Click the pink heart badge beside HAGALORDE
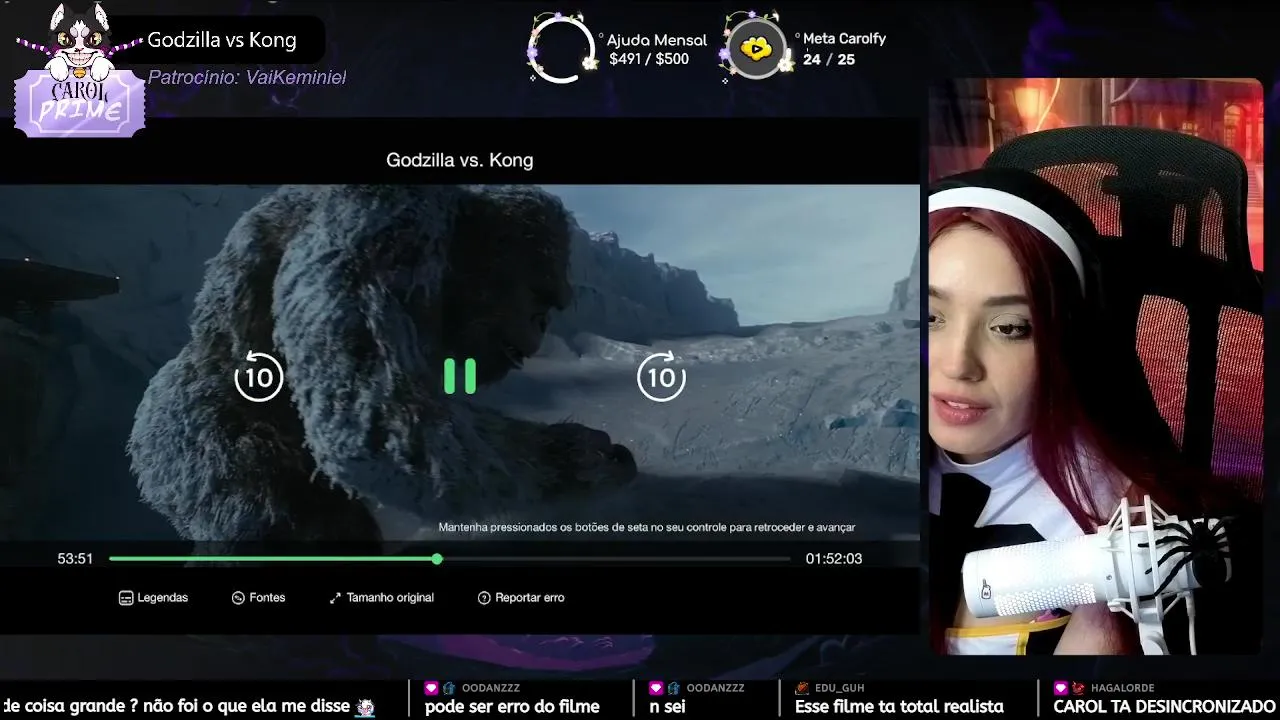This screenshot has height=720, width=1280. pos(1060,688)
